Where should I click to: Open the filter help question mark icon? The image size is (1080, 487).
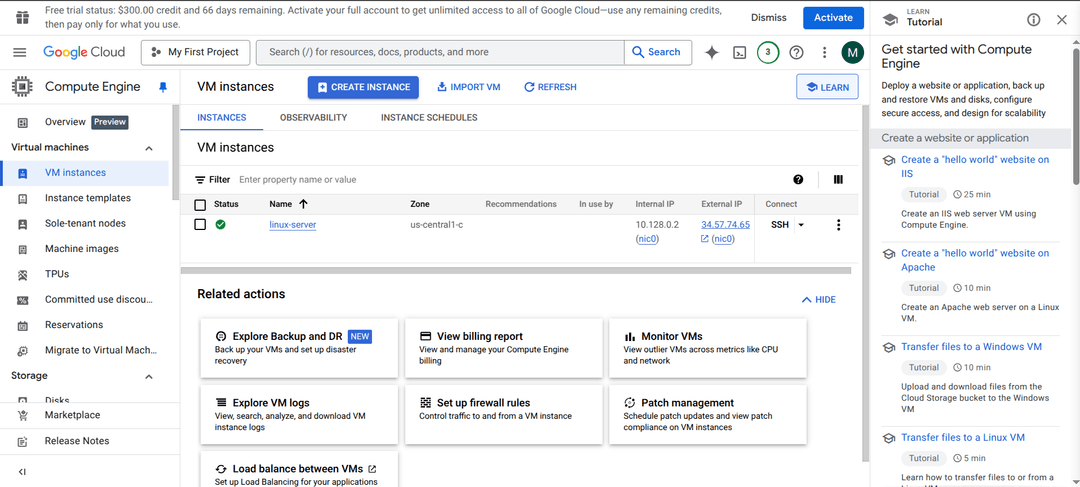(798, 180)
